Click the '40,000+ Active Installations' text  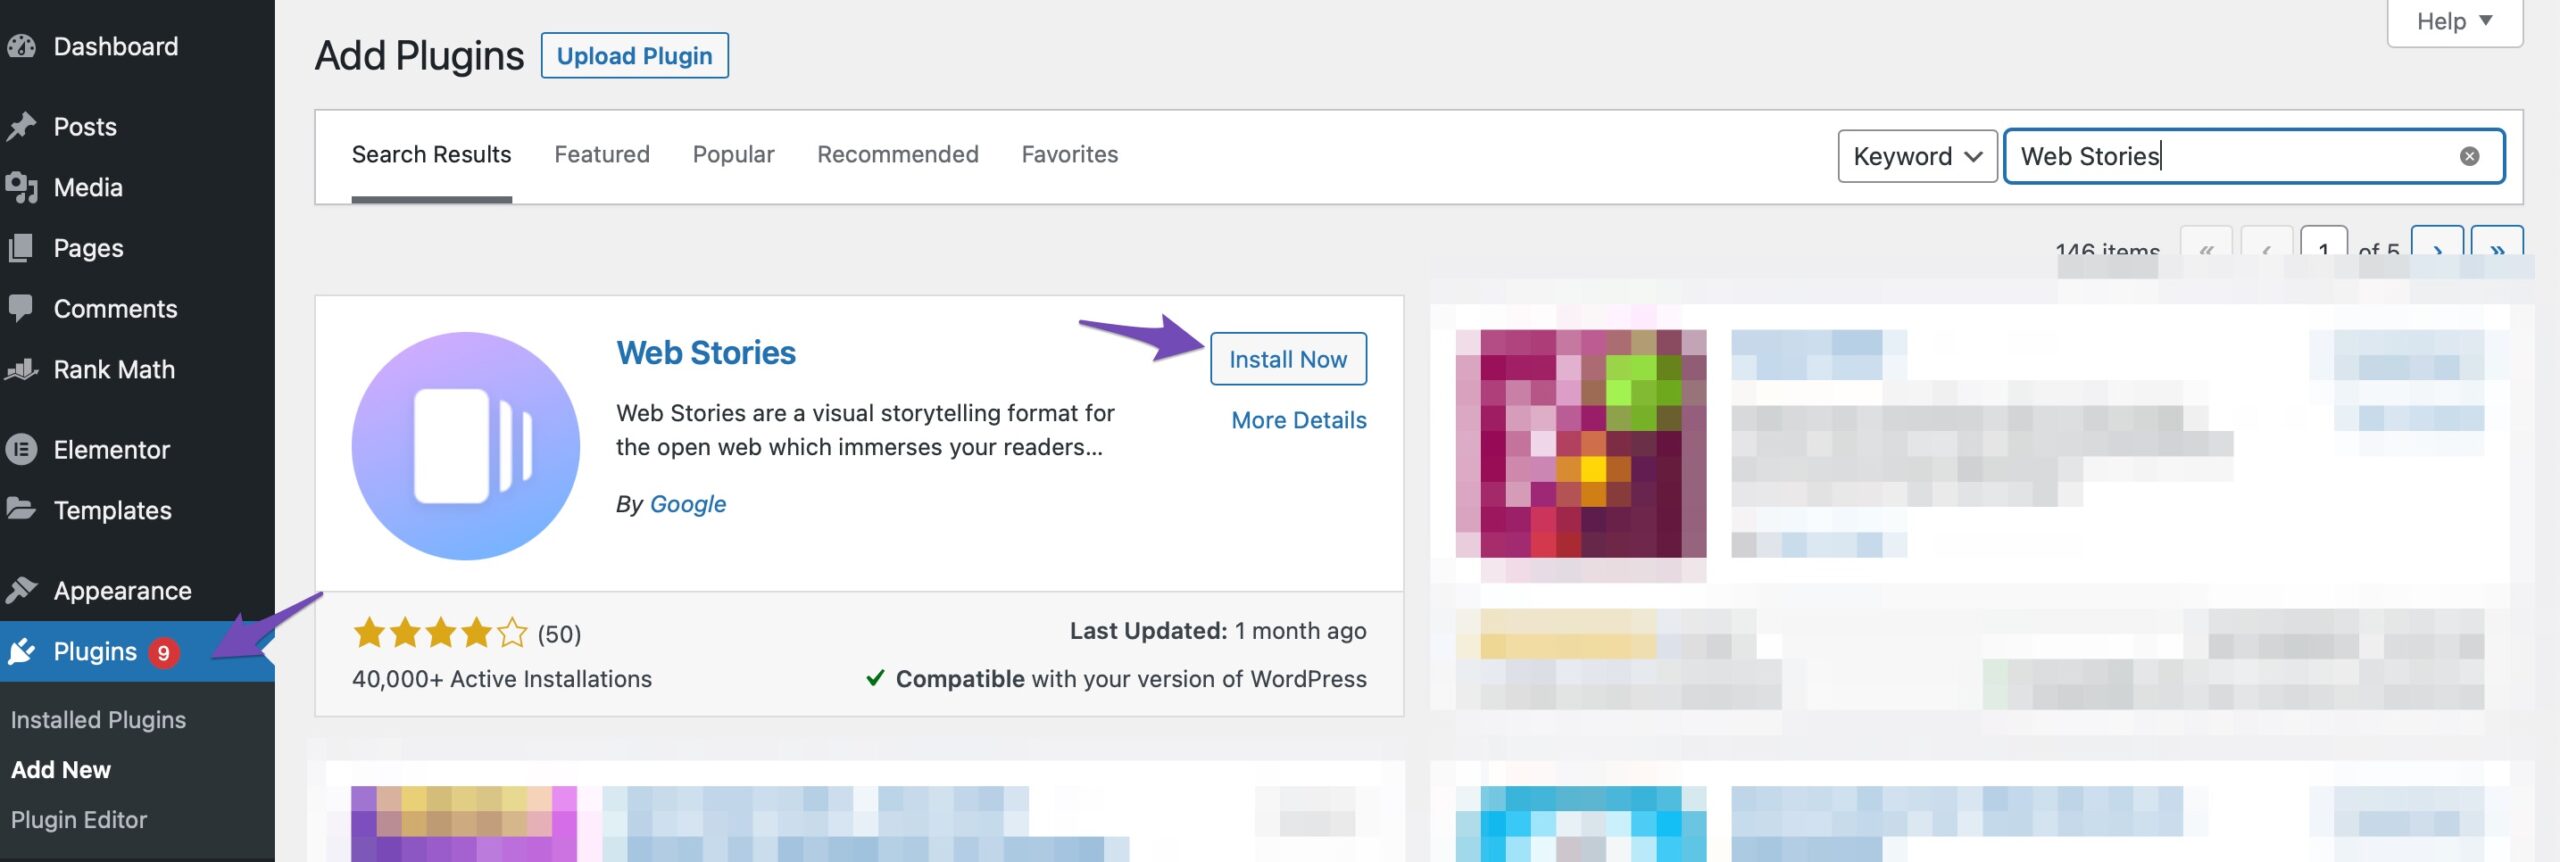pyautogui.click(x=502, y=679)
